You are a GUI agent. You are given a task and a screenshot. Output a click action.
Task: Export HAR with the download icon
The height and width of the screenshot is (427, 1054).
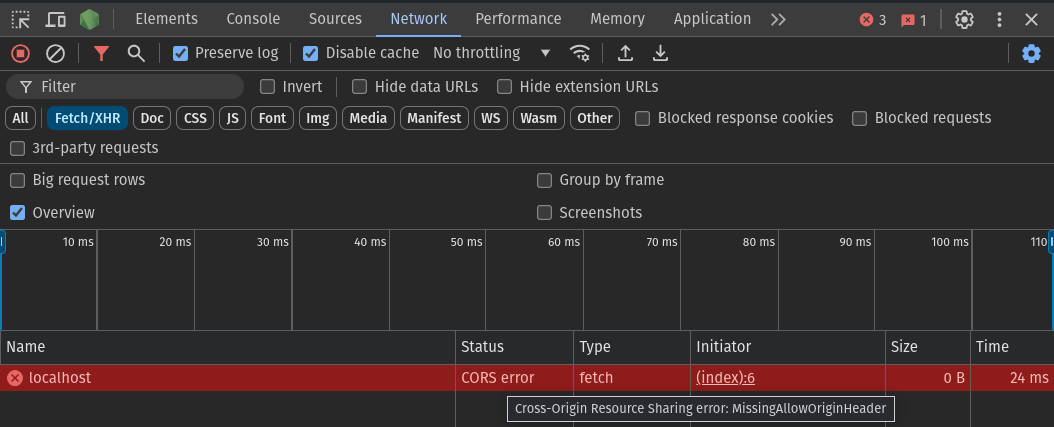(x=661, y=53)
